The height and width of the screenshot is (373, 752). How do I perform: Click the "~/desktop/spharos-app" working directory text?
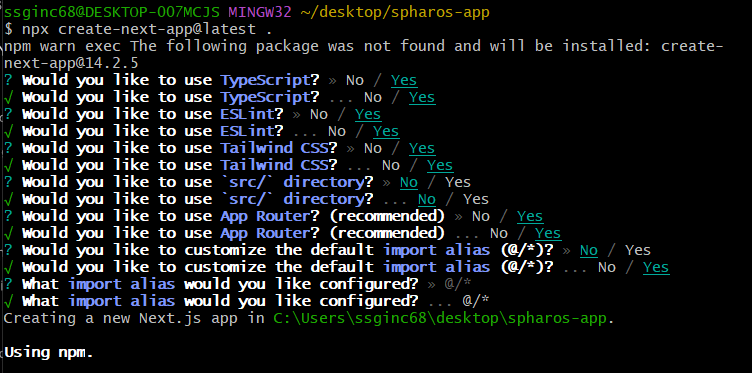click(x=395, y=13)
